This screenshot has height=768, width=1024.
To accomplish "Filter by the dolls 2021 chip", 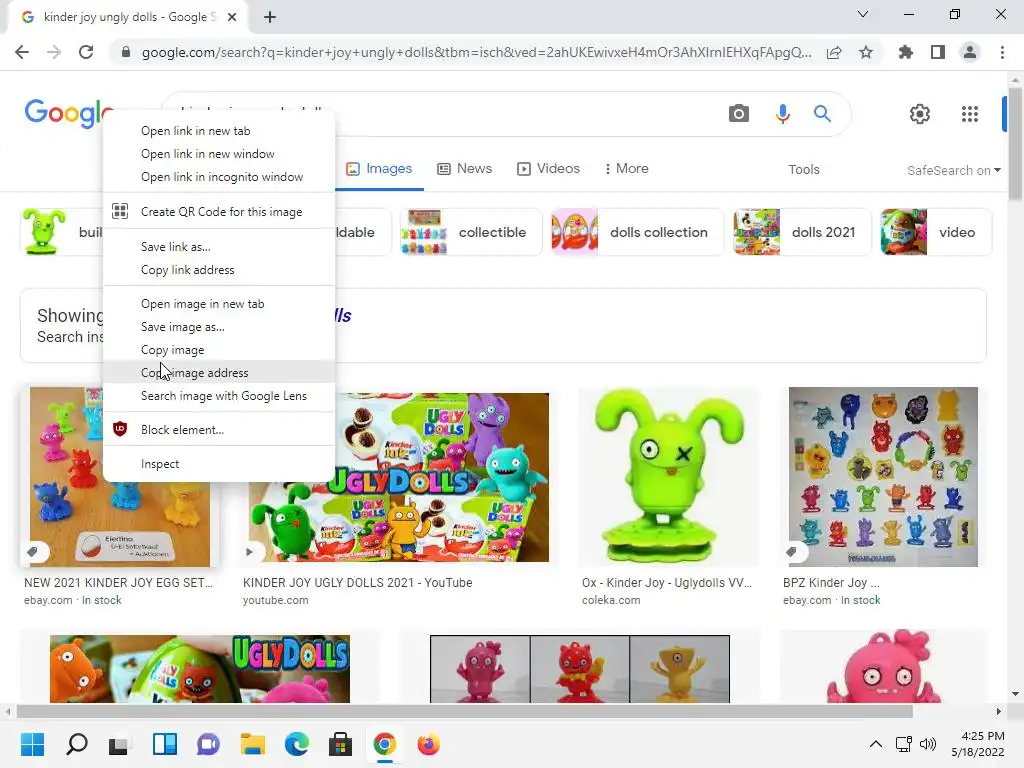I will pyautogui.click(x=802, y=232).
